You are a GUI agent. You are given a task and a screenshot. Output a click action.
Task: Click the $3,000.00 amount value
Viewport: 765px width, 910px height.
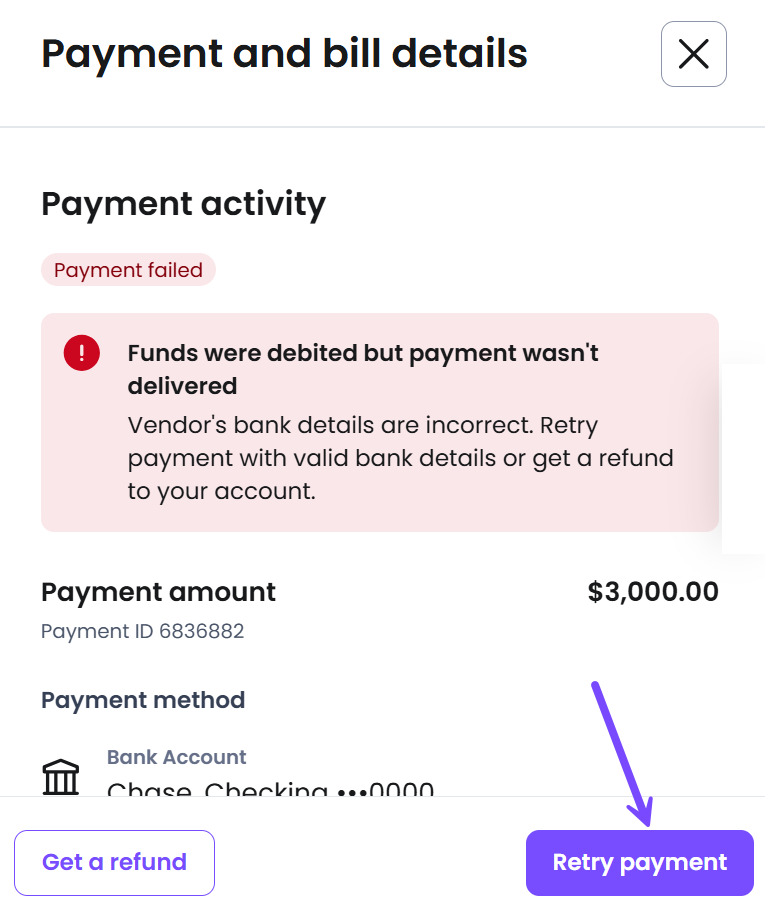pyautogui.click(x=653, y=592)
